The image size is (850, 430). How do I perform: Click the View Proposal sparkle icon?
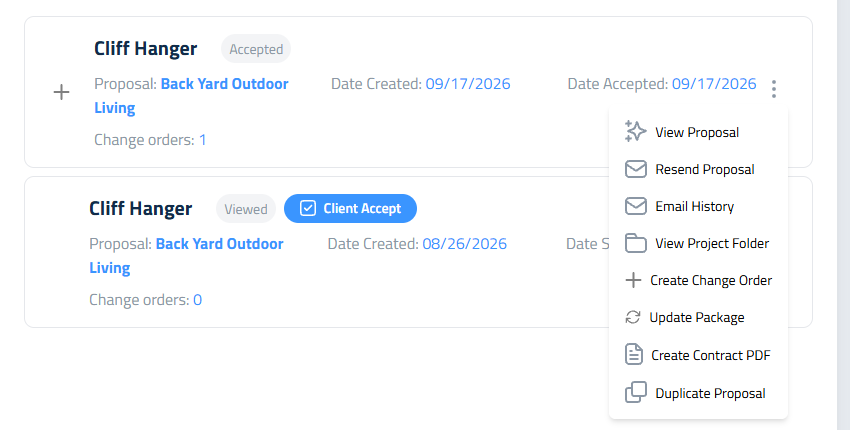click(x=635, y=132)
